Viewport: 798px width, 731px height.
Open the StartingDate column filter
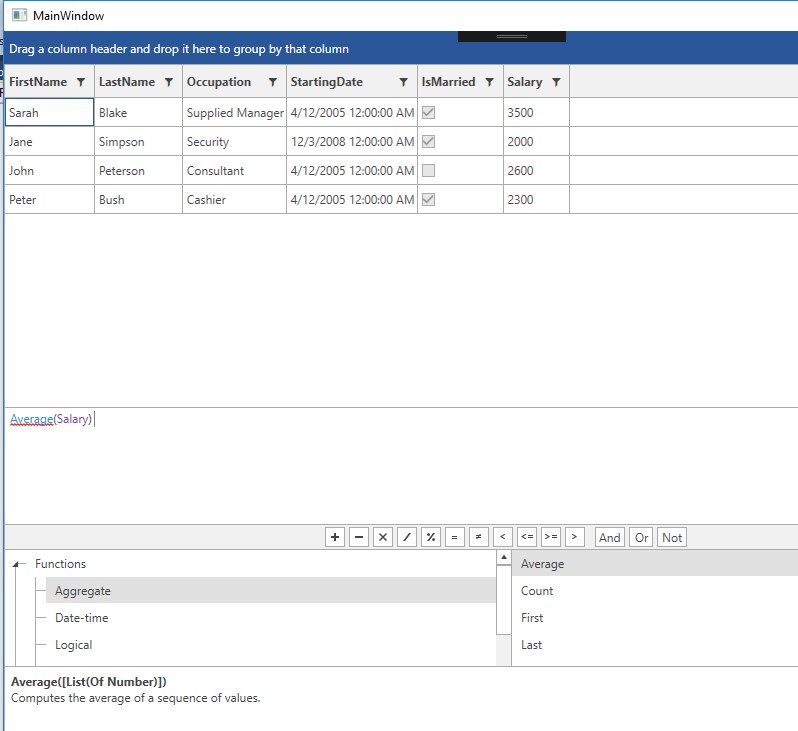click(404, 82)
